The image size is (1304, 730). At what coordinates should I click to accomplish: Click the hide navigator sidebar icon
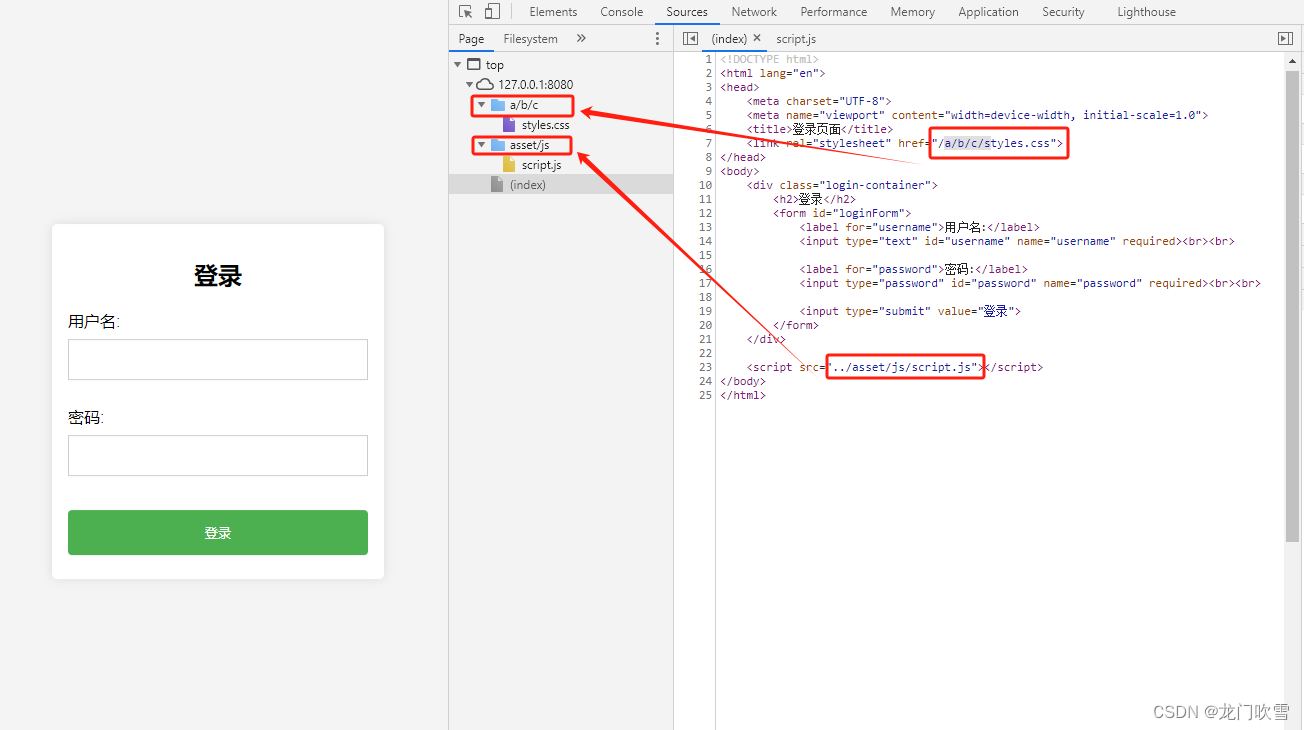(x=690, y=38)
